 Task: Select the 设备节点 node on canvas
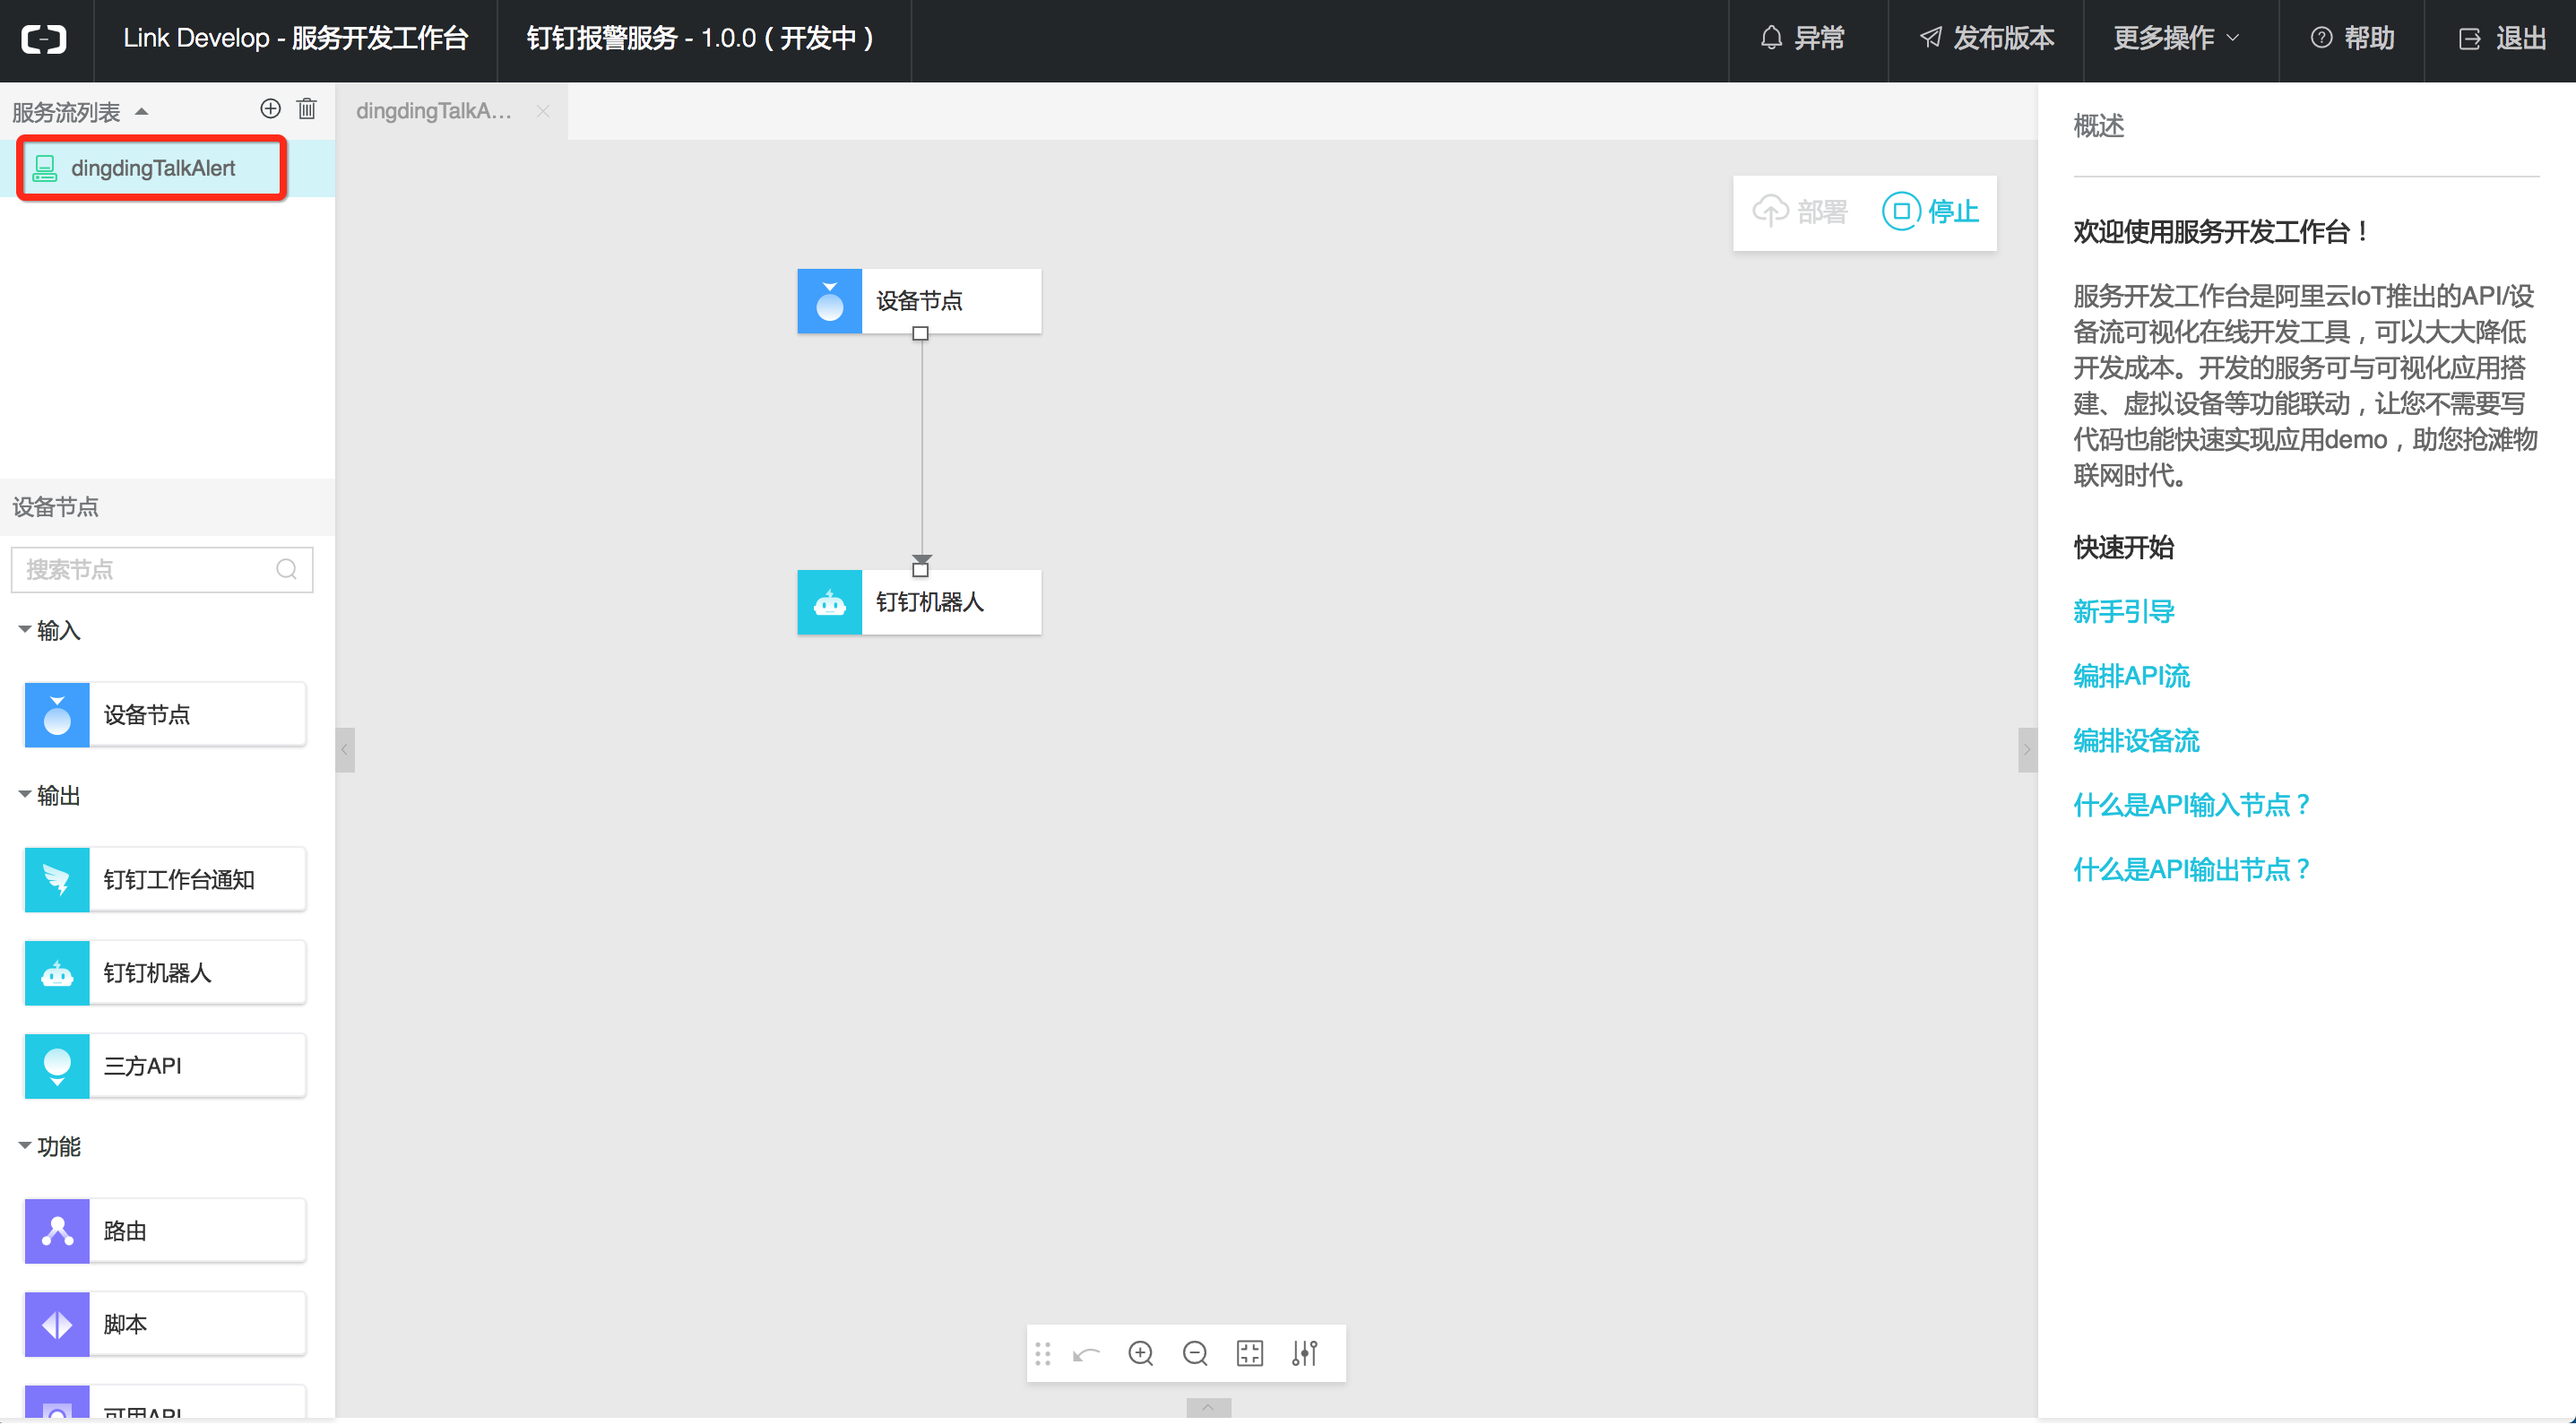[919, 300]
